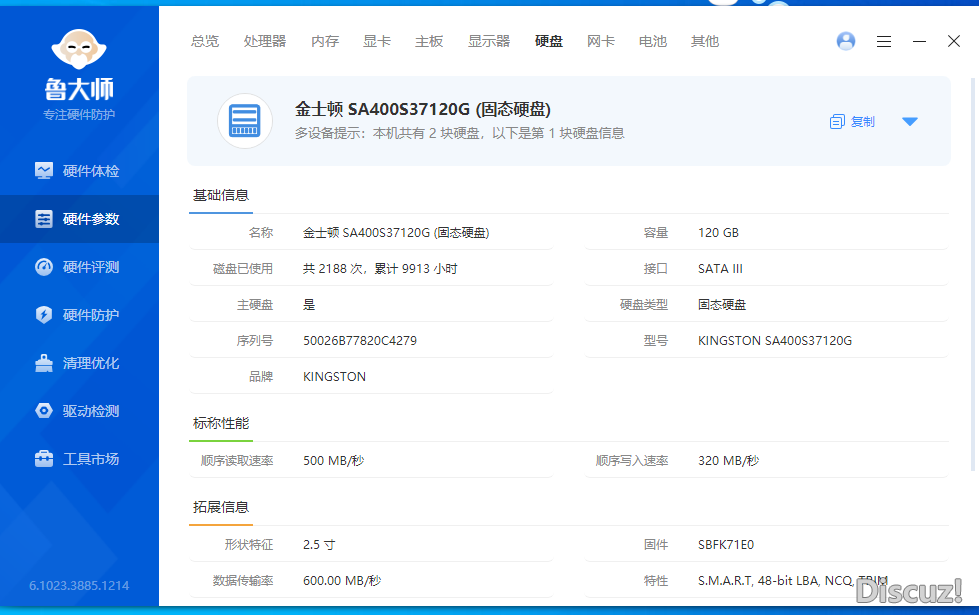Switch to 网卡 tab

coord(601,41)
